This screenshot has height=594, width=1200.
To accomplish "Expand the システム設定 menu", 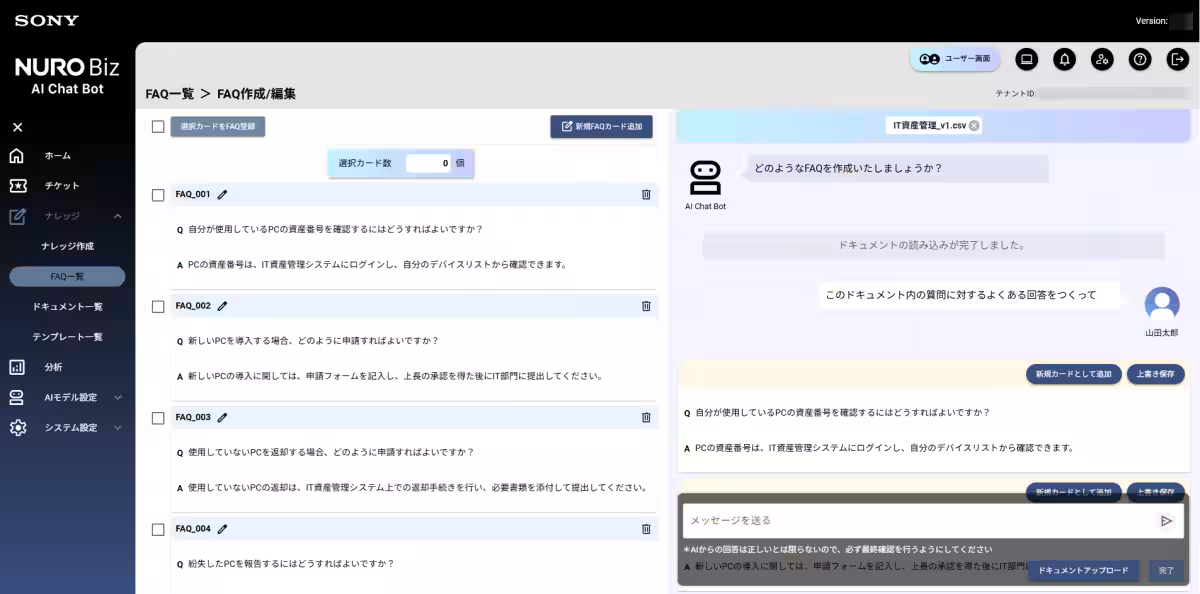I will (x=66, y=427).
